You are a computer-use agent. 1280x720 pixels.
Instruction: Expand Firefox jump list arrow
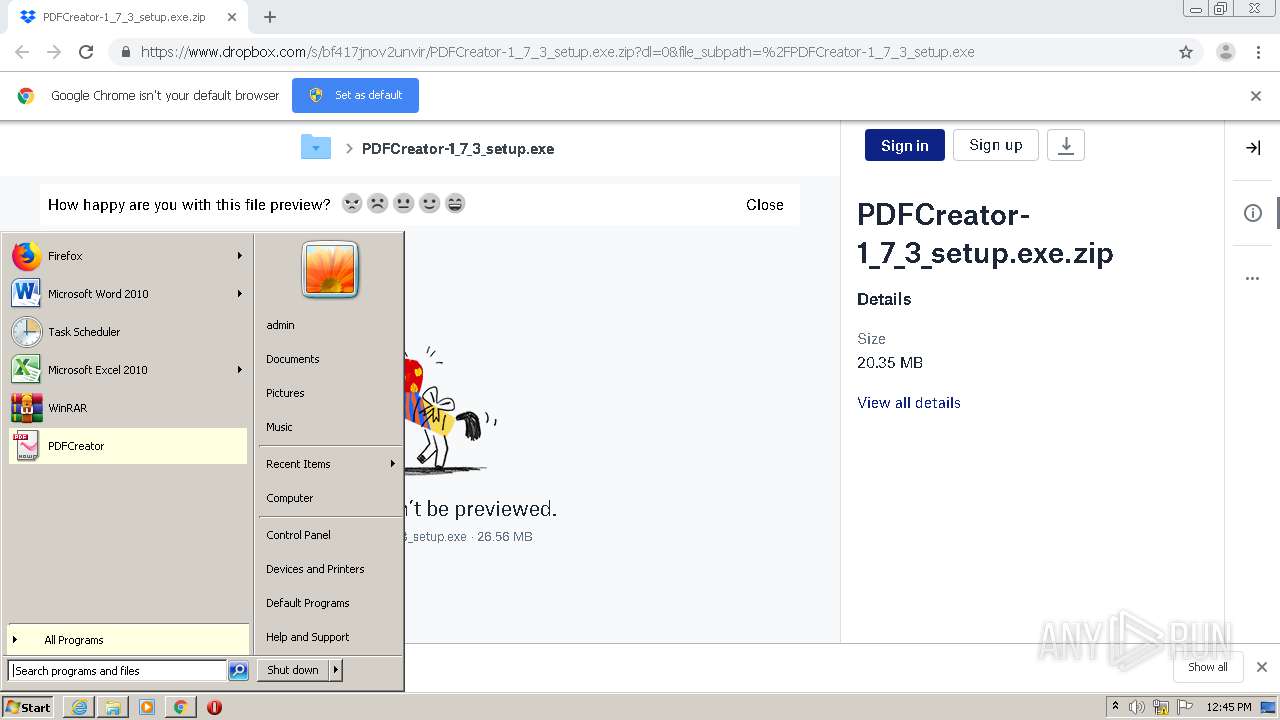(240, 256)
